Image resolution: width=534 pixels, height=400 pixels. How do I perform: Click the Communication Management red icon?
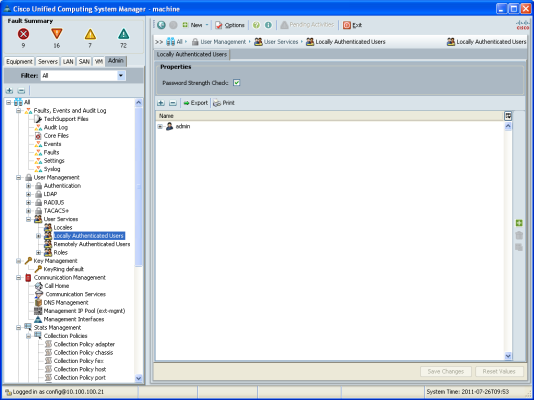(28, 277)
